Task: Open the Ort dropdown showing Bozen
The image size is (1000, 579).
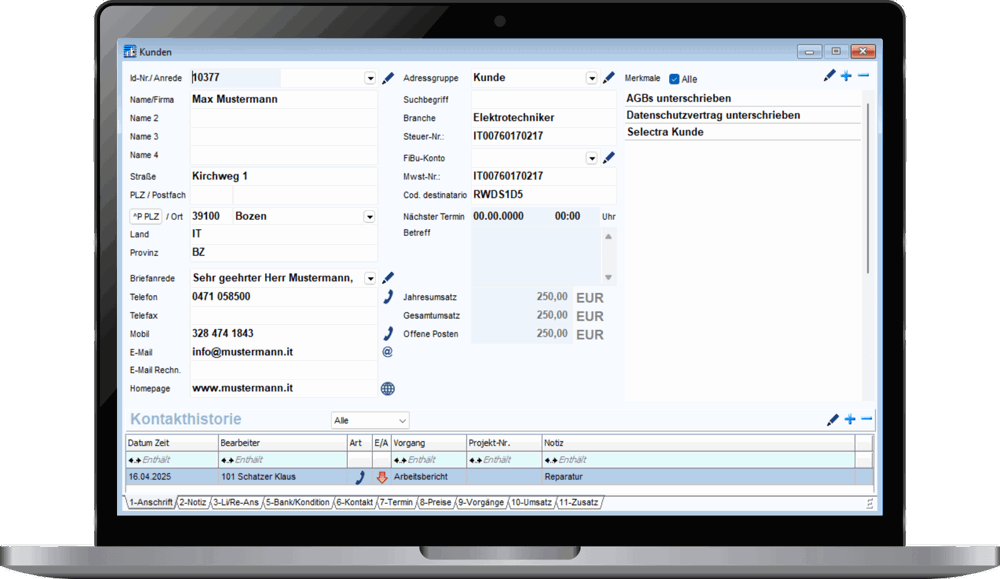Action: 369,216
